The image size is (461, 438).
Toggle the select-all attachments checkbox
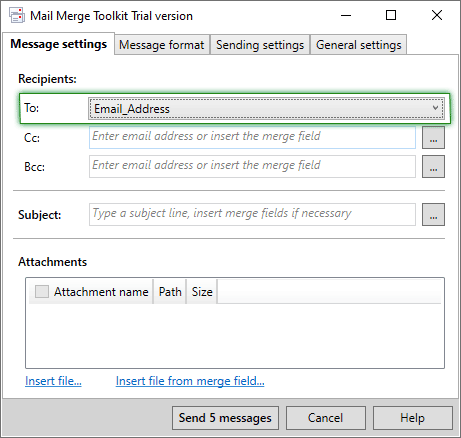[x=42, y=291]
